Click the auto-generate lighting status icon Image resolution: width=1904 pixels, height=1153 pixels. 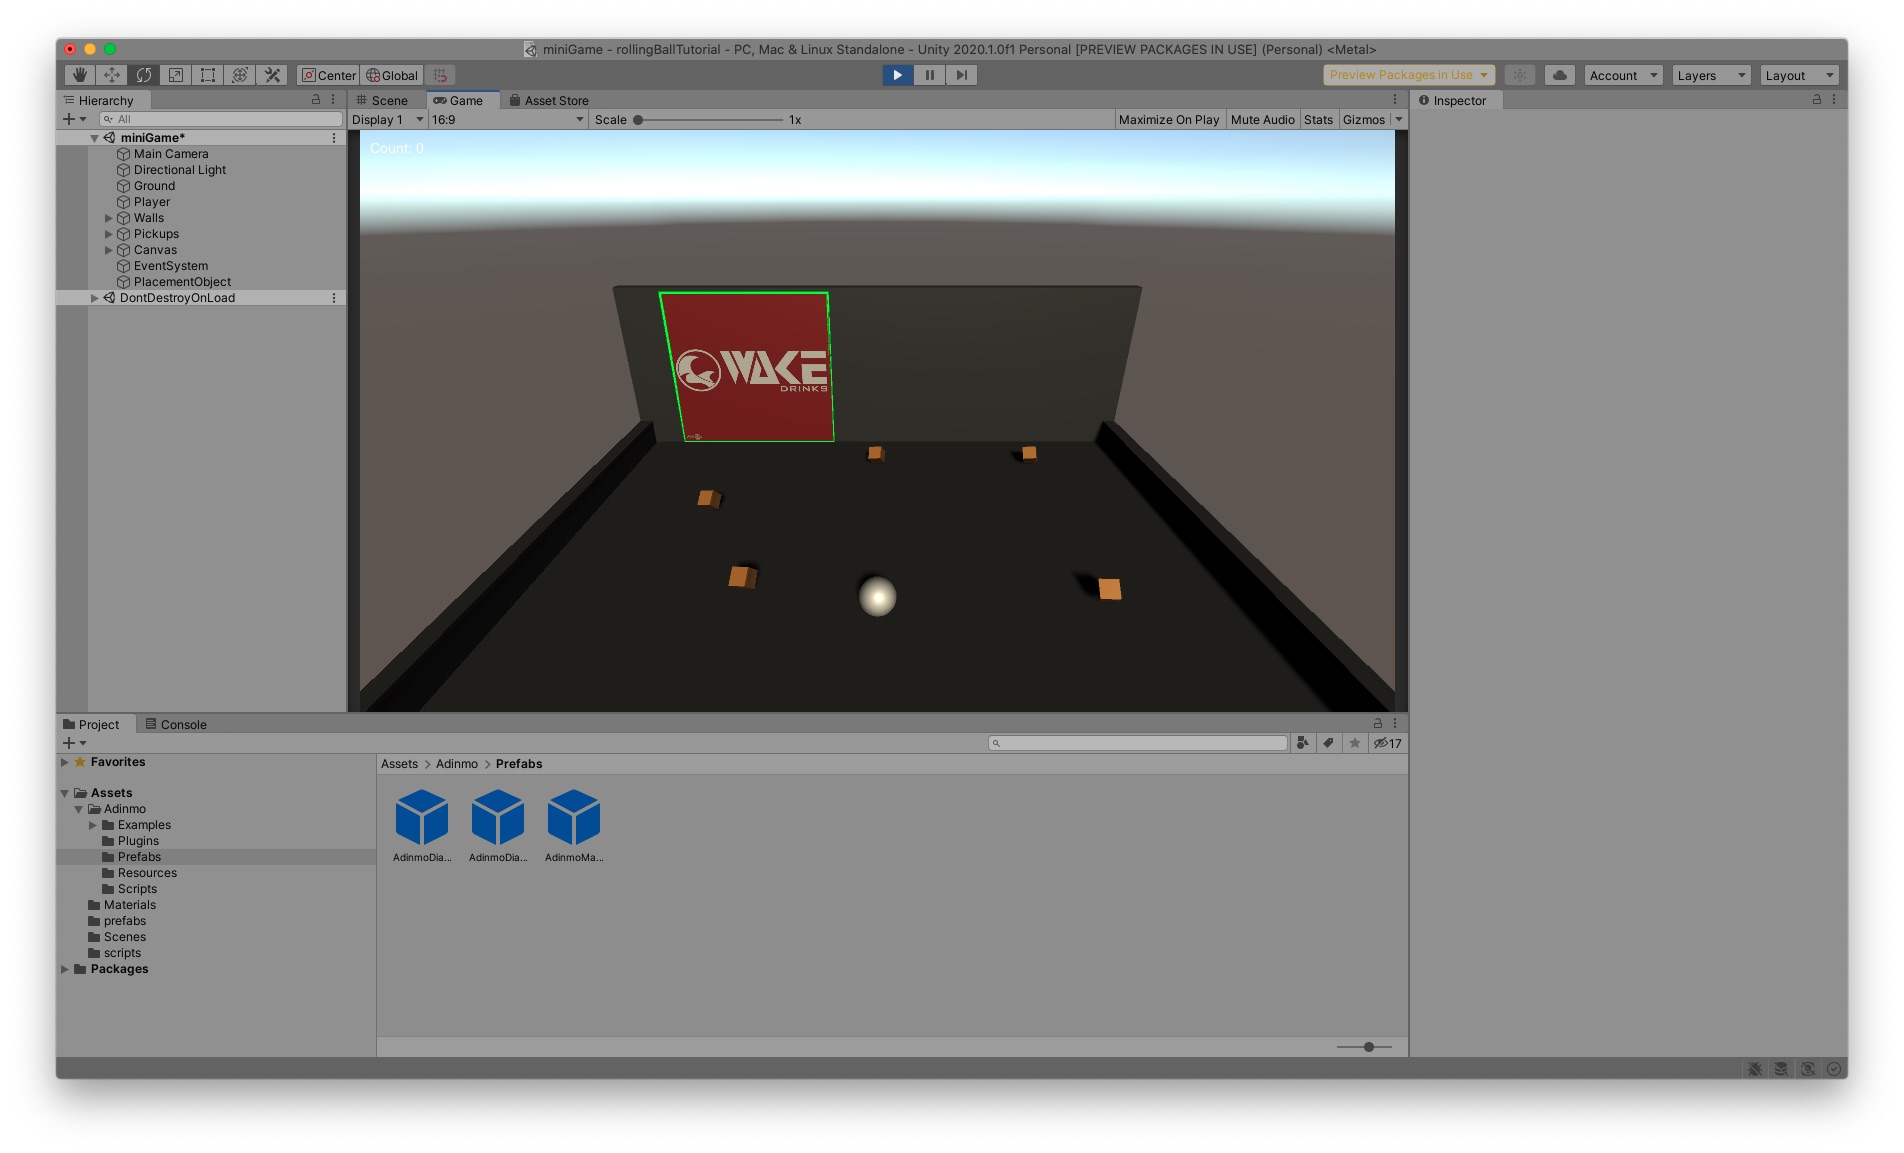pyautogui.click(x=1808, y=1069)
